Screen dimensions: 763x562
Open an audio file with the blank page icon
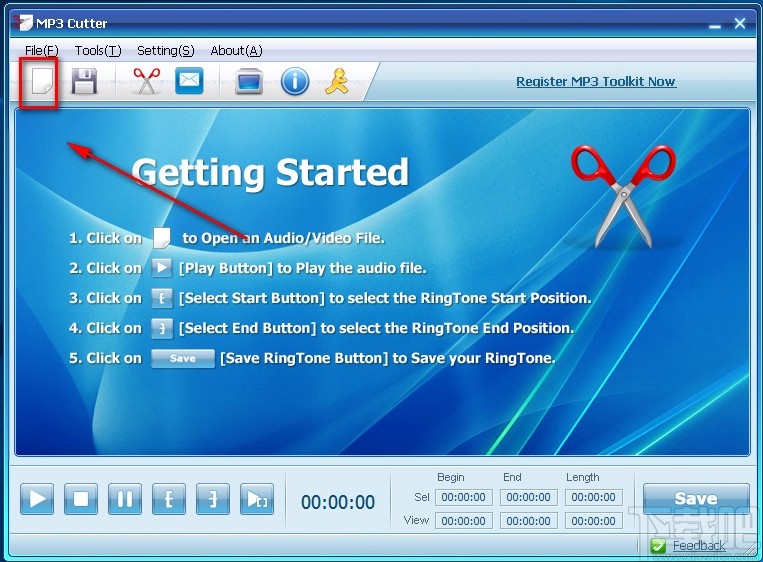(41, 80)
